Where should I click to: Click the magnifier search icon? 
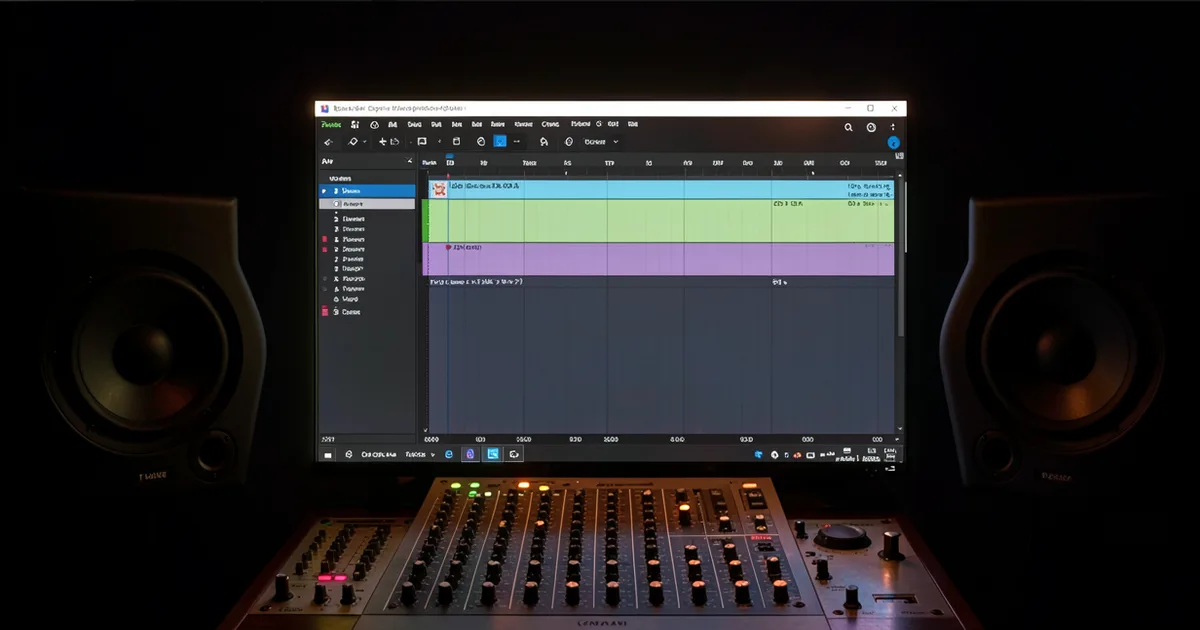[x=849, y=127]
